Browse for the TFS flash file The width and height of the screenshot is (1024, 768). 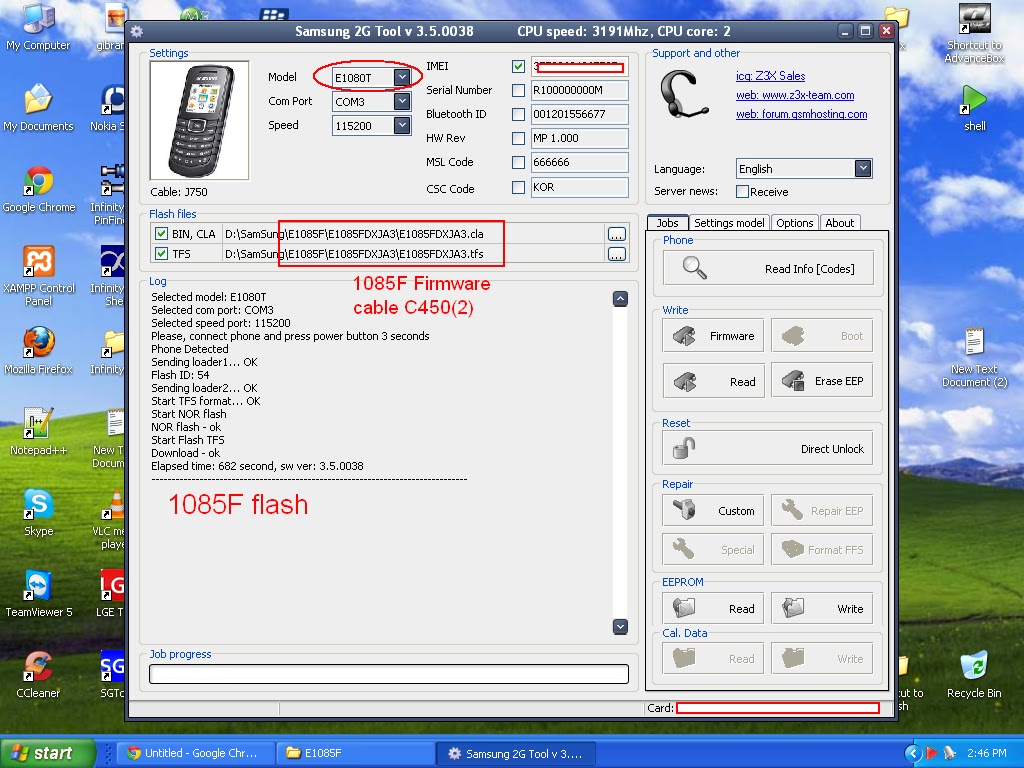(616, 254)
